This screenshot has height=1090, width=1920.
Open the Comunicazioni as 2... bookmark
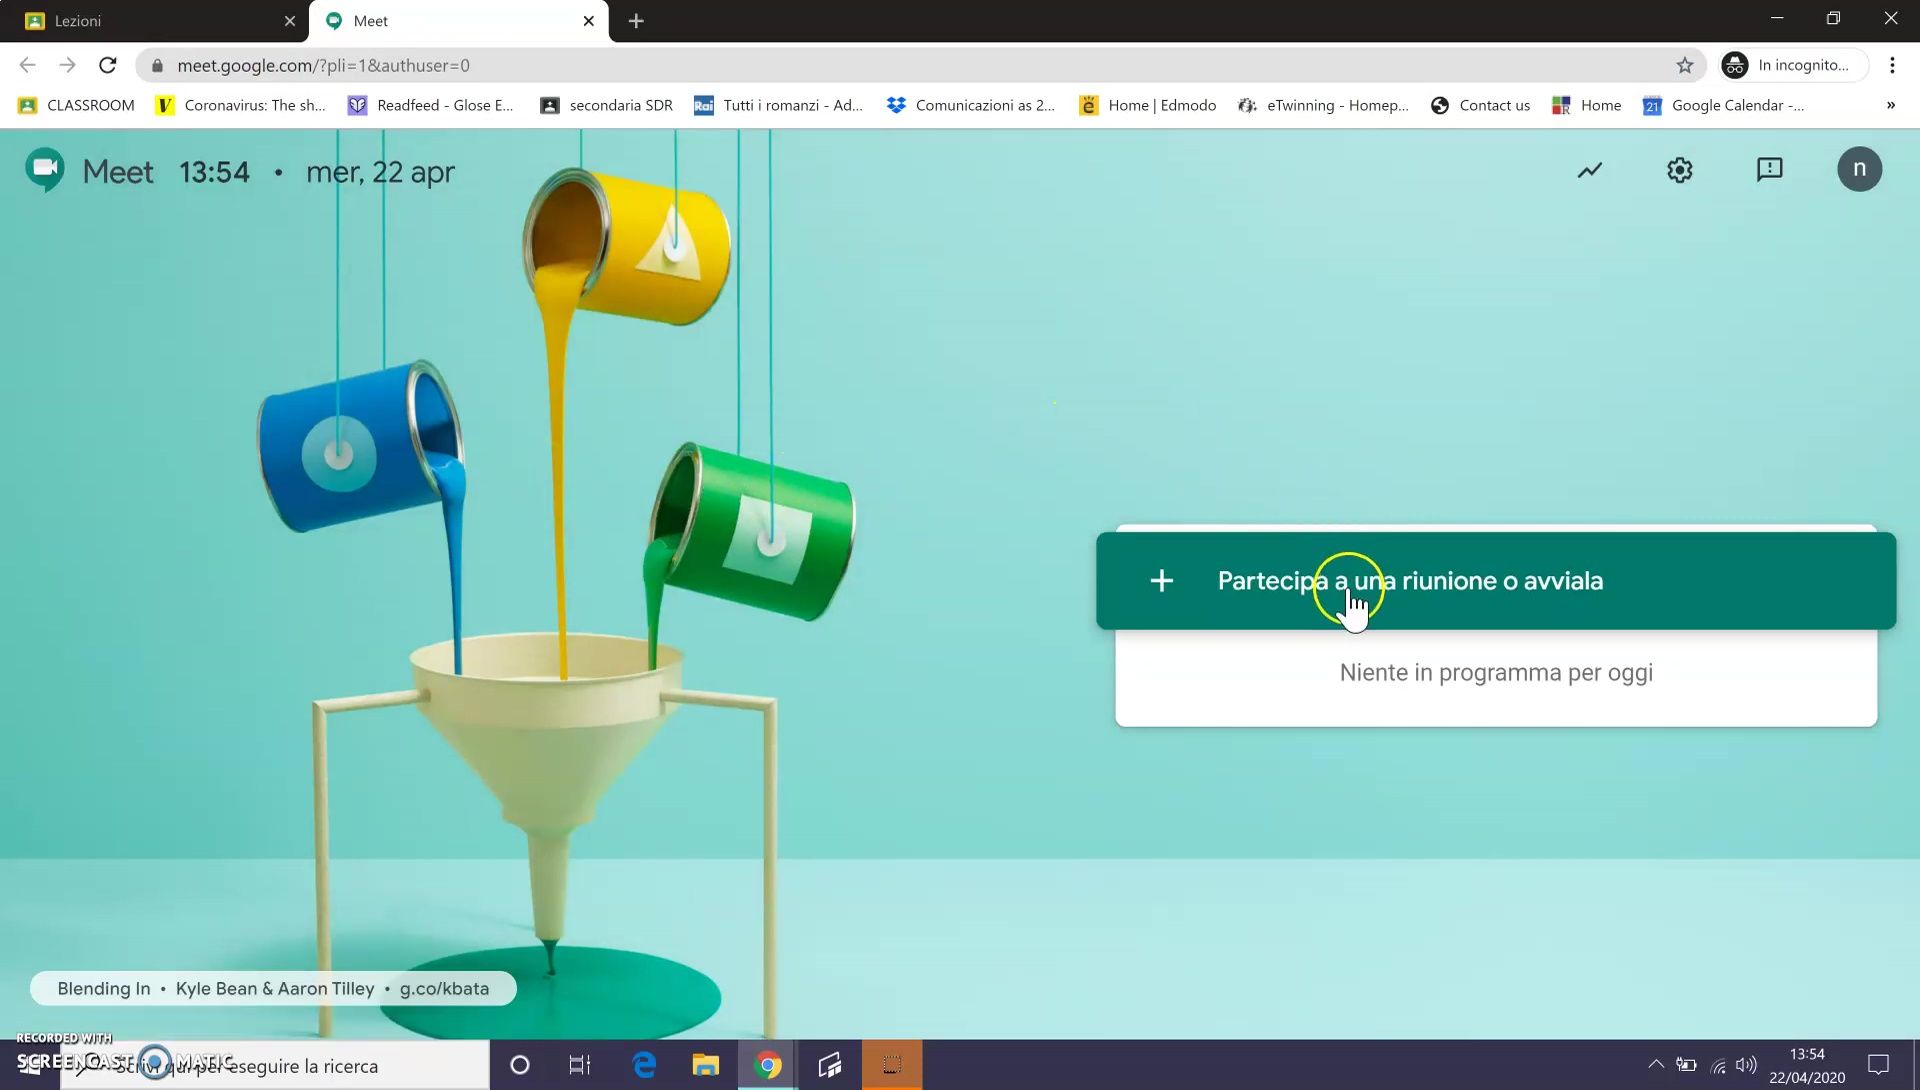pos(971,105)
